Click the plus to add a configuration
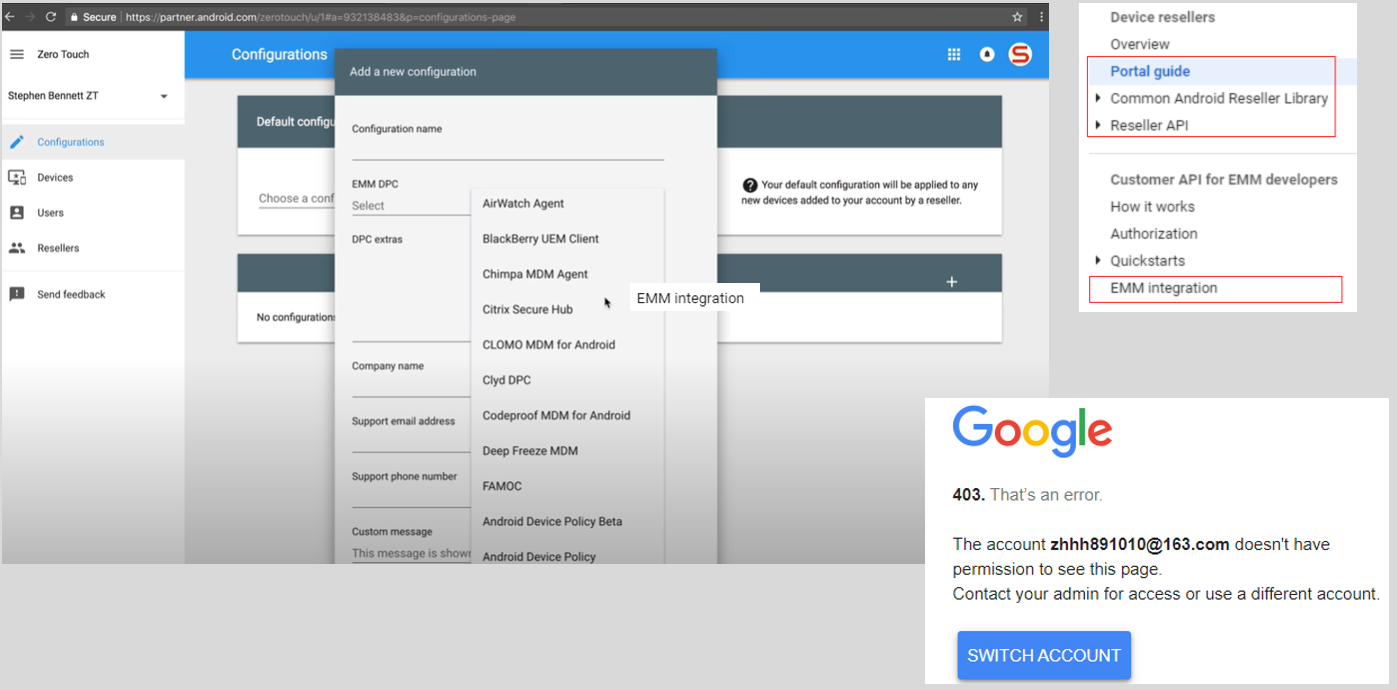 point(951,283)
